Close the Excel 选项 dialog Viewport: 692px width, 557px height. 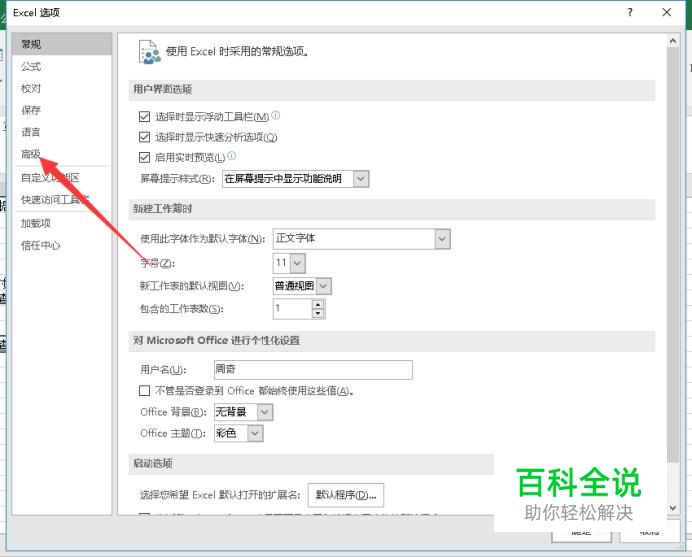click(667, 12)
